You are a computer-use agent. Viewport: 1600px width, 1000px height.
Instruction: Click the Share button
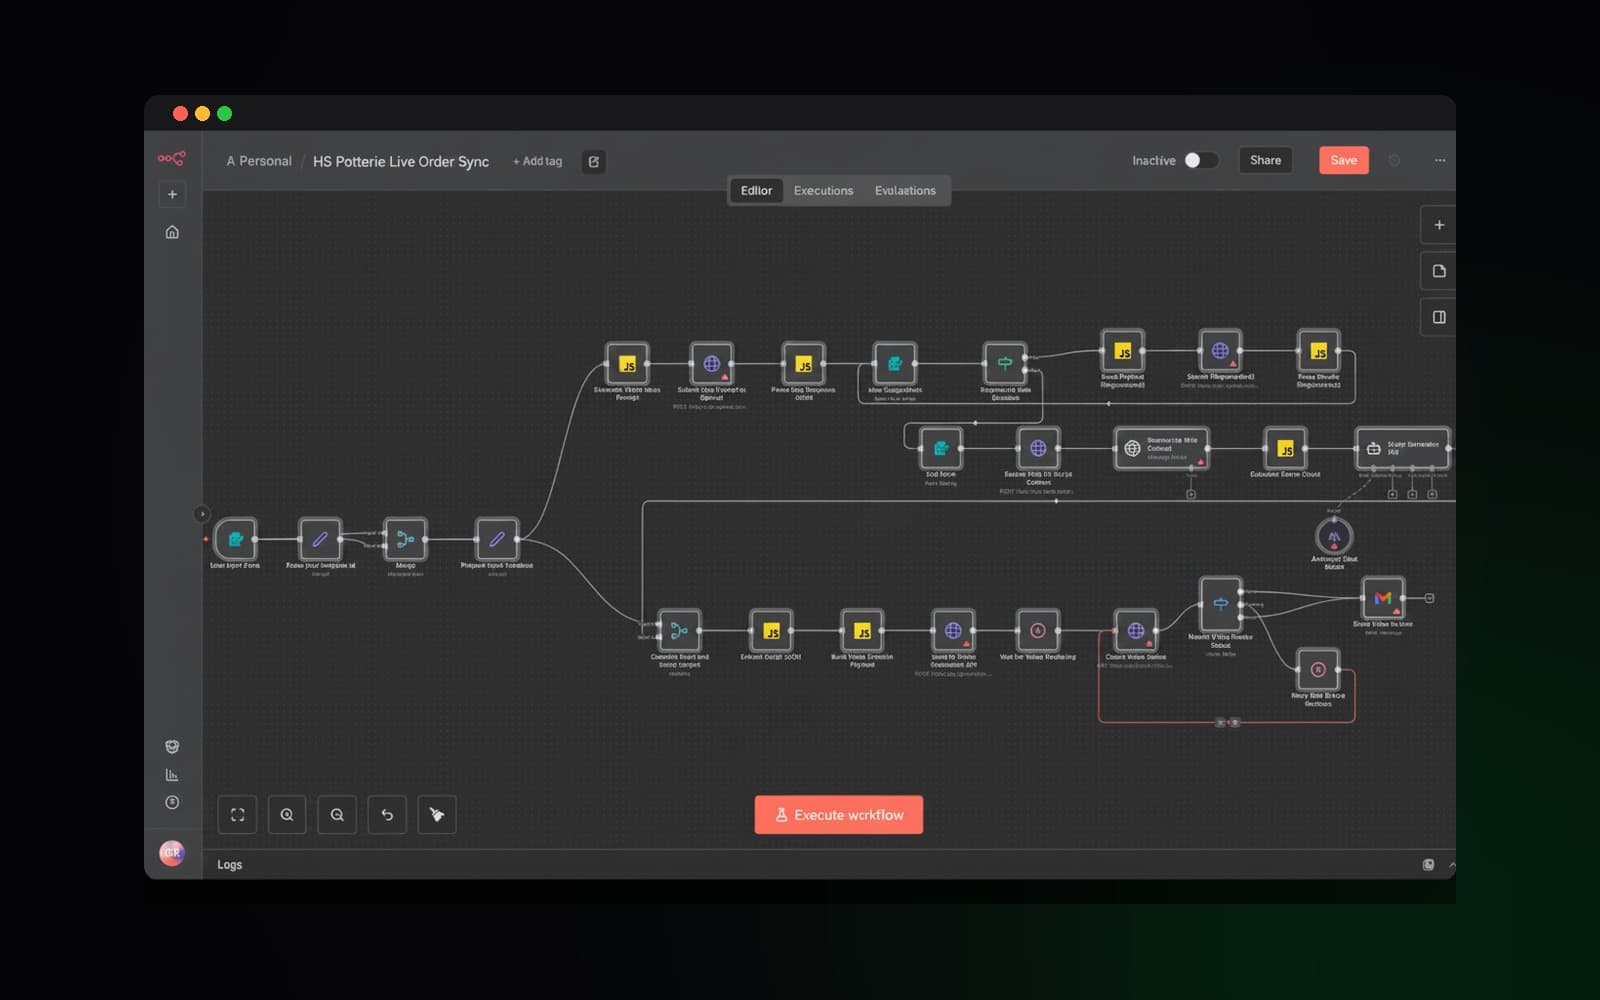tap(1265, 160)
